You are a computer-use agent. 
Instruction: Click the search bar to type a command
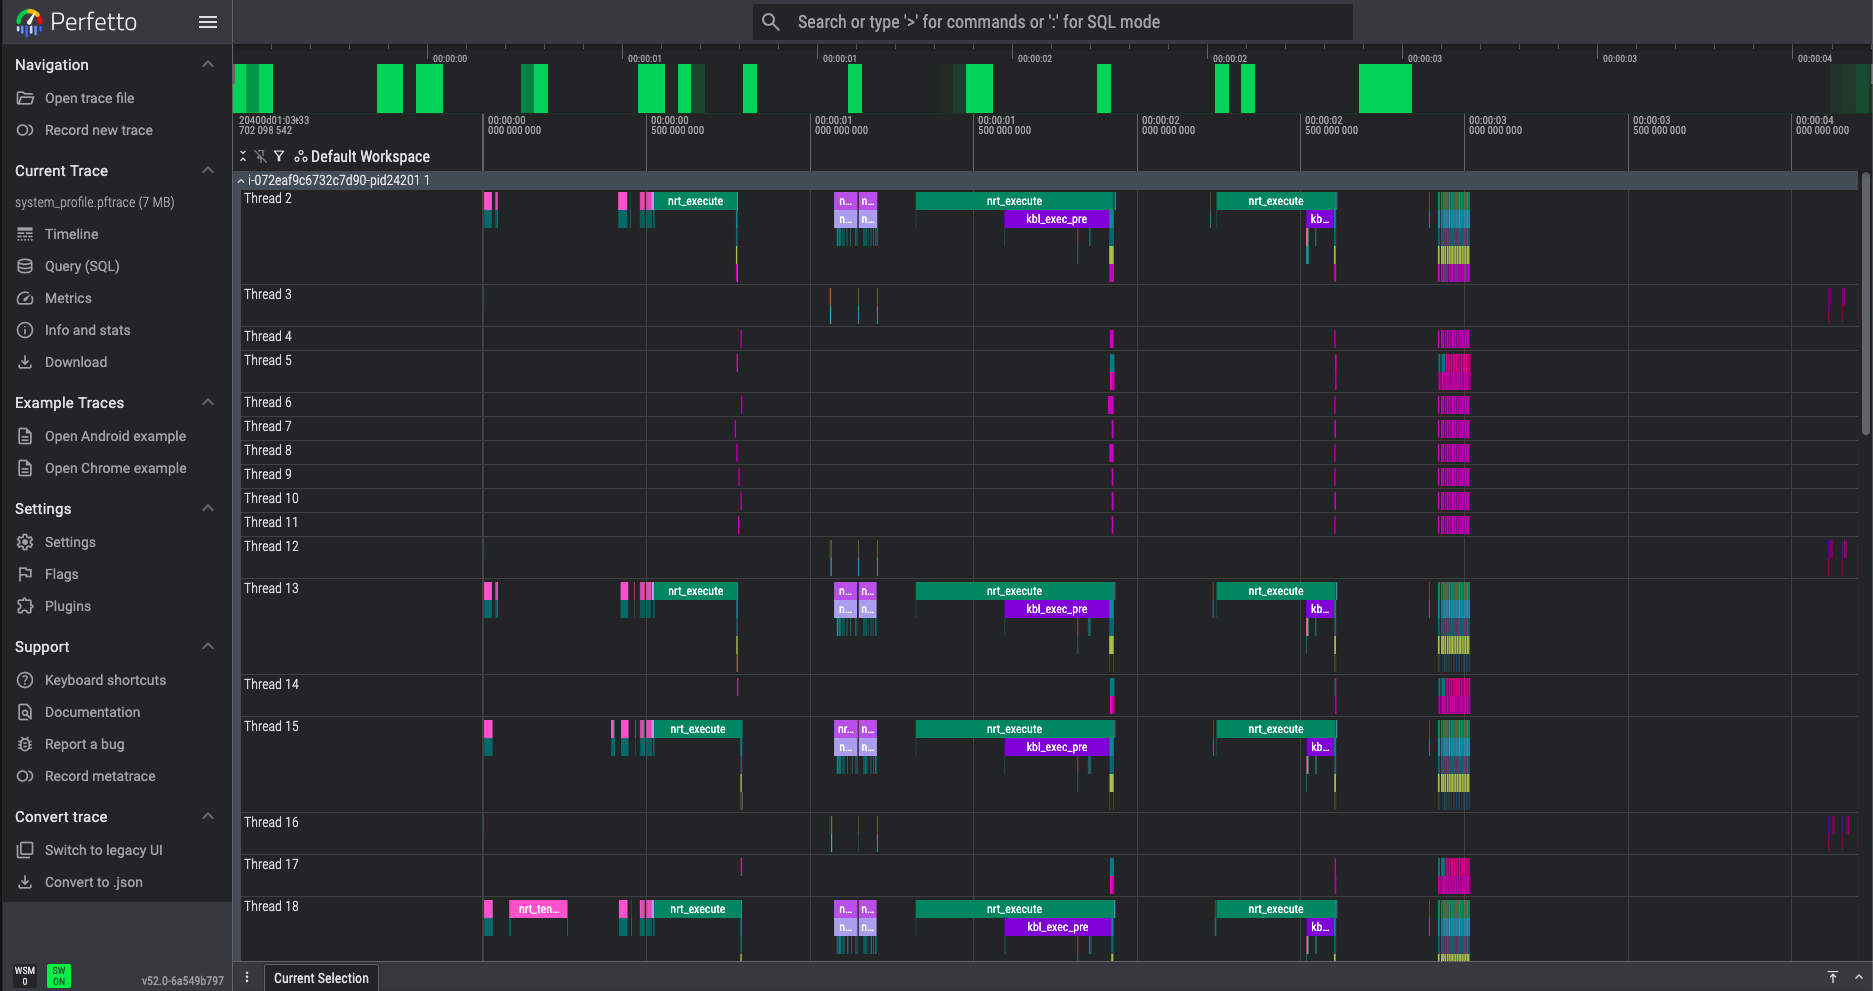point(1054,21)
